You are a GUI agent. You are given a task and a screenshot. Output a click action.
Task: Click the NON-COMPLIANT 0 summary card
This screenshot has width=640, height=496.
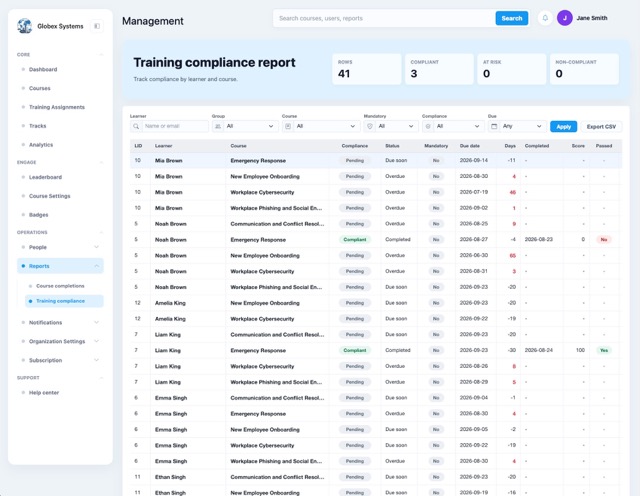[x=584, y=69]
